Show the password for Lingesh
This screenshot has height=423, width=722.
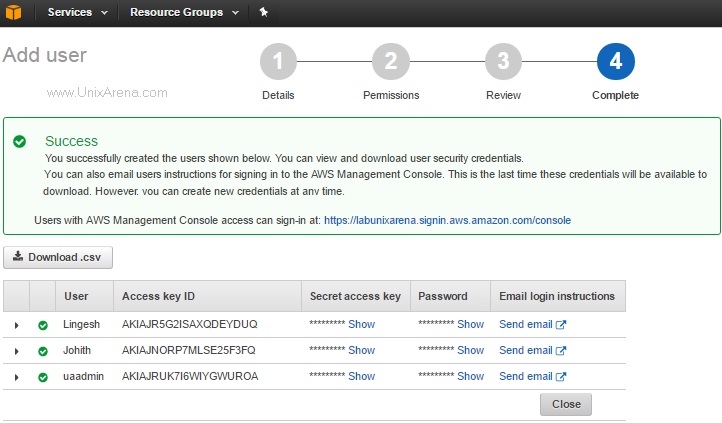pos(470,324)
